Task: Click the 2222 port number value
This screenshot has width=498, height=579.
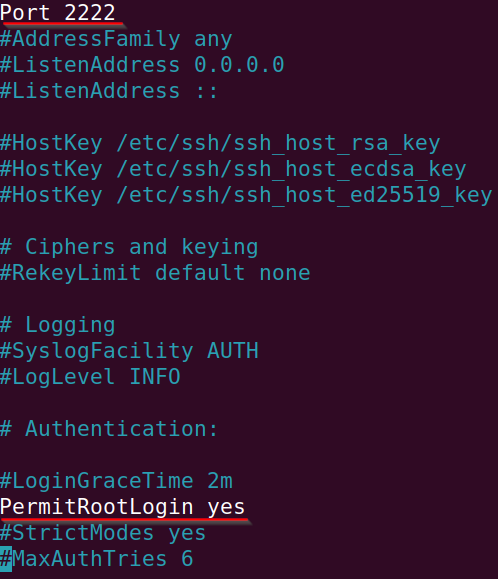Action: pos(90,13)
